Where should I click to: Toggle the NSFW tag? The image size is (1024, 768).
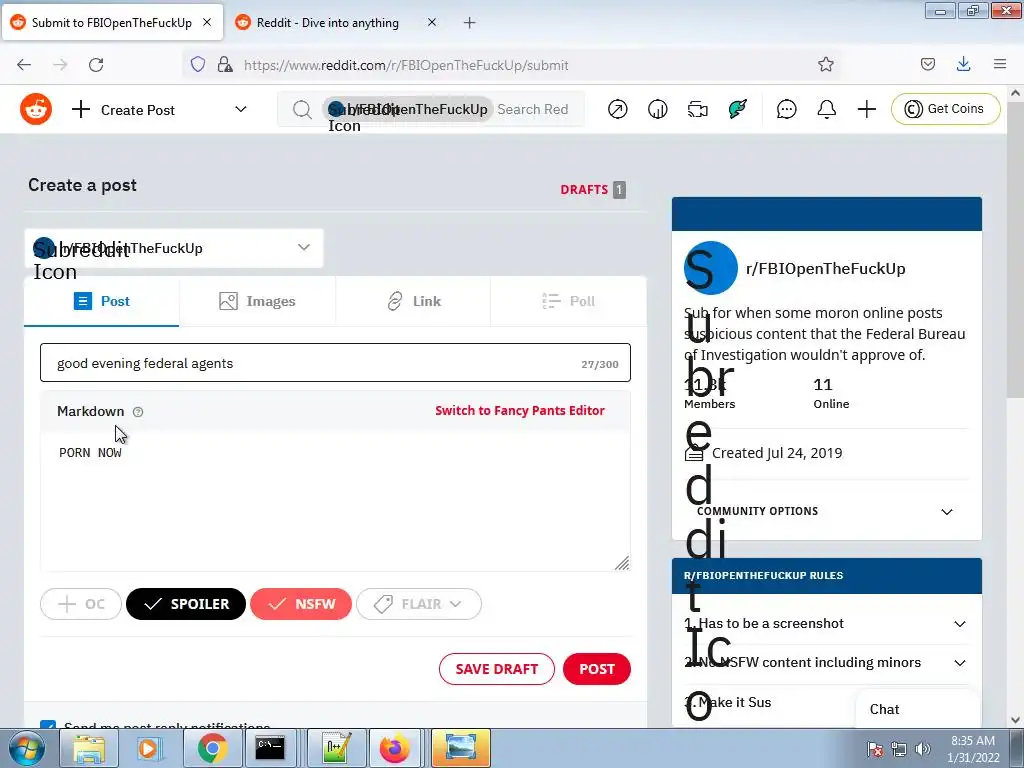tap(301, 604)
